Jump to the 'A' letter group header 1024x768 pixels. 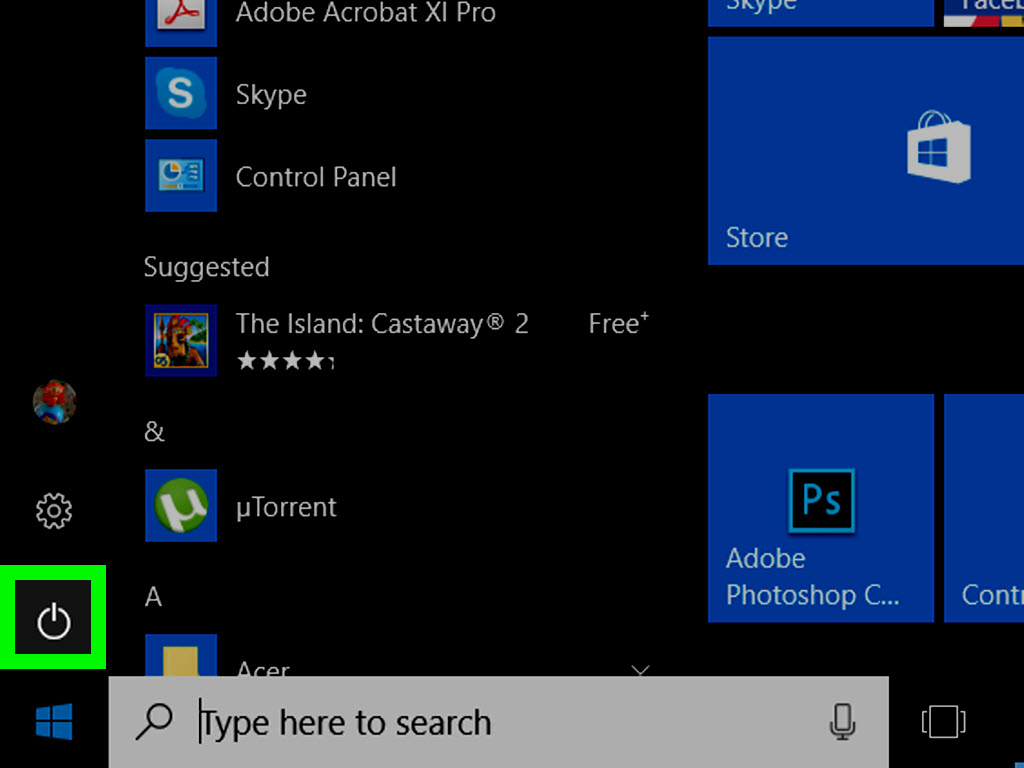tap(153, 596)
